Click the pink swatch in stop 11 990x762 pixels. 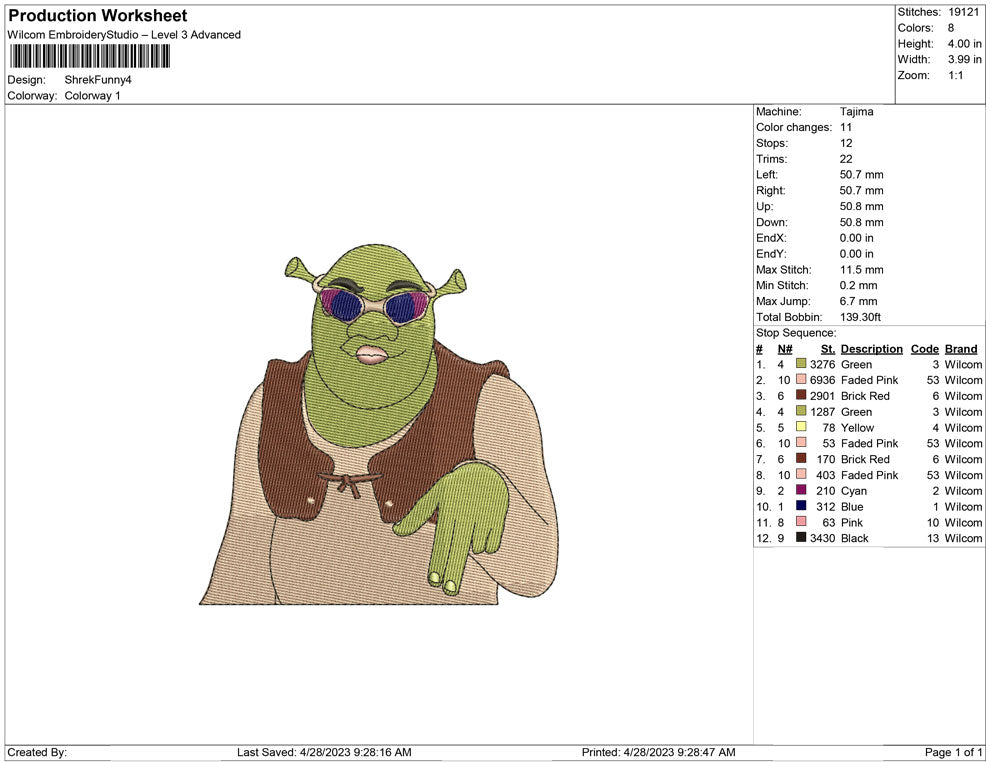(801, 521)
